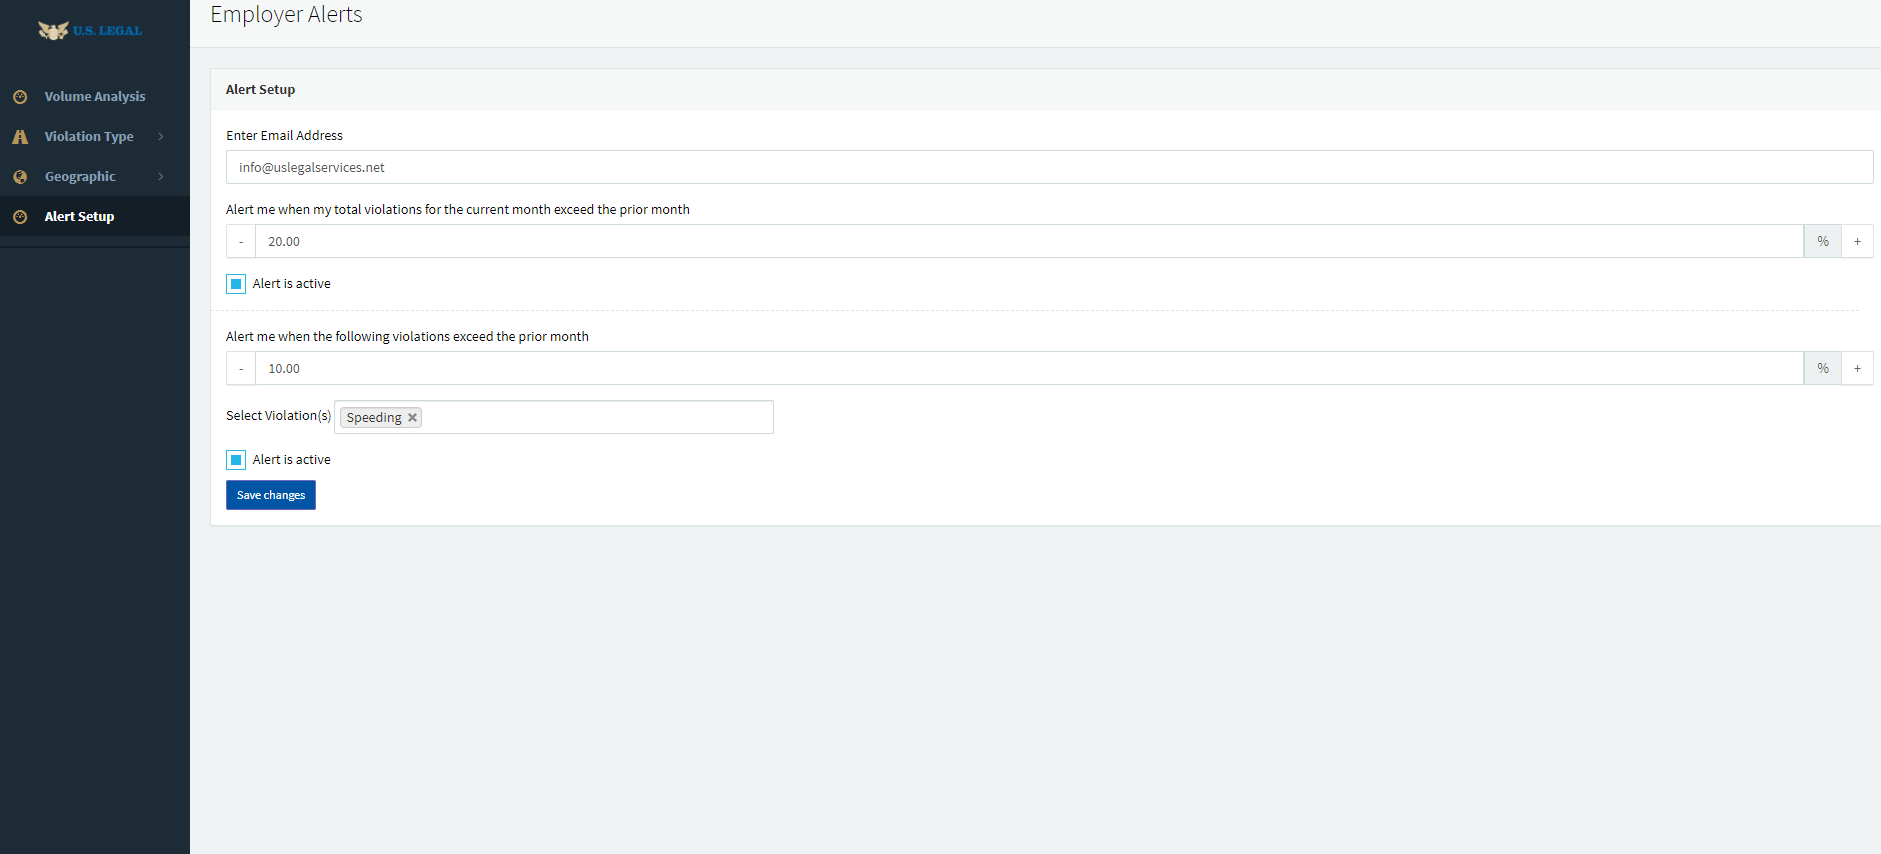Click the Alert Setup sidebar icon

coord(20,217)
